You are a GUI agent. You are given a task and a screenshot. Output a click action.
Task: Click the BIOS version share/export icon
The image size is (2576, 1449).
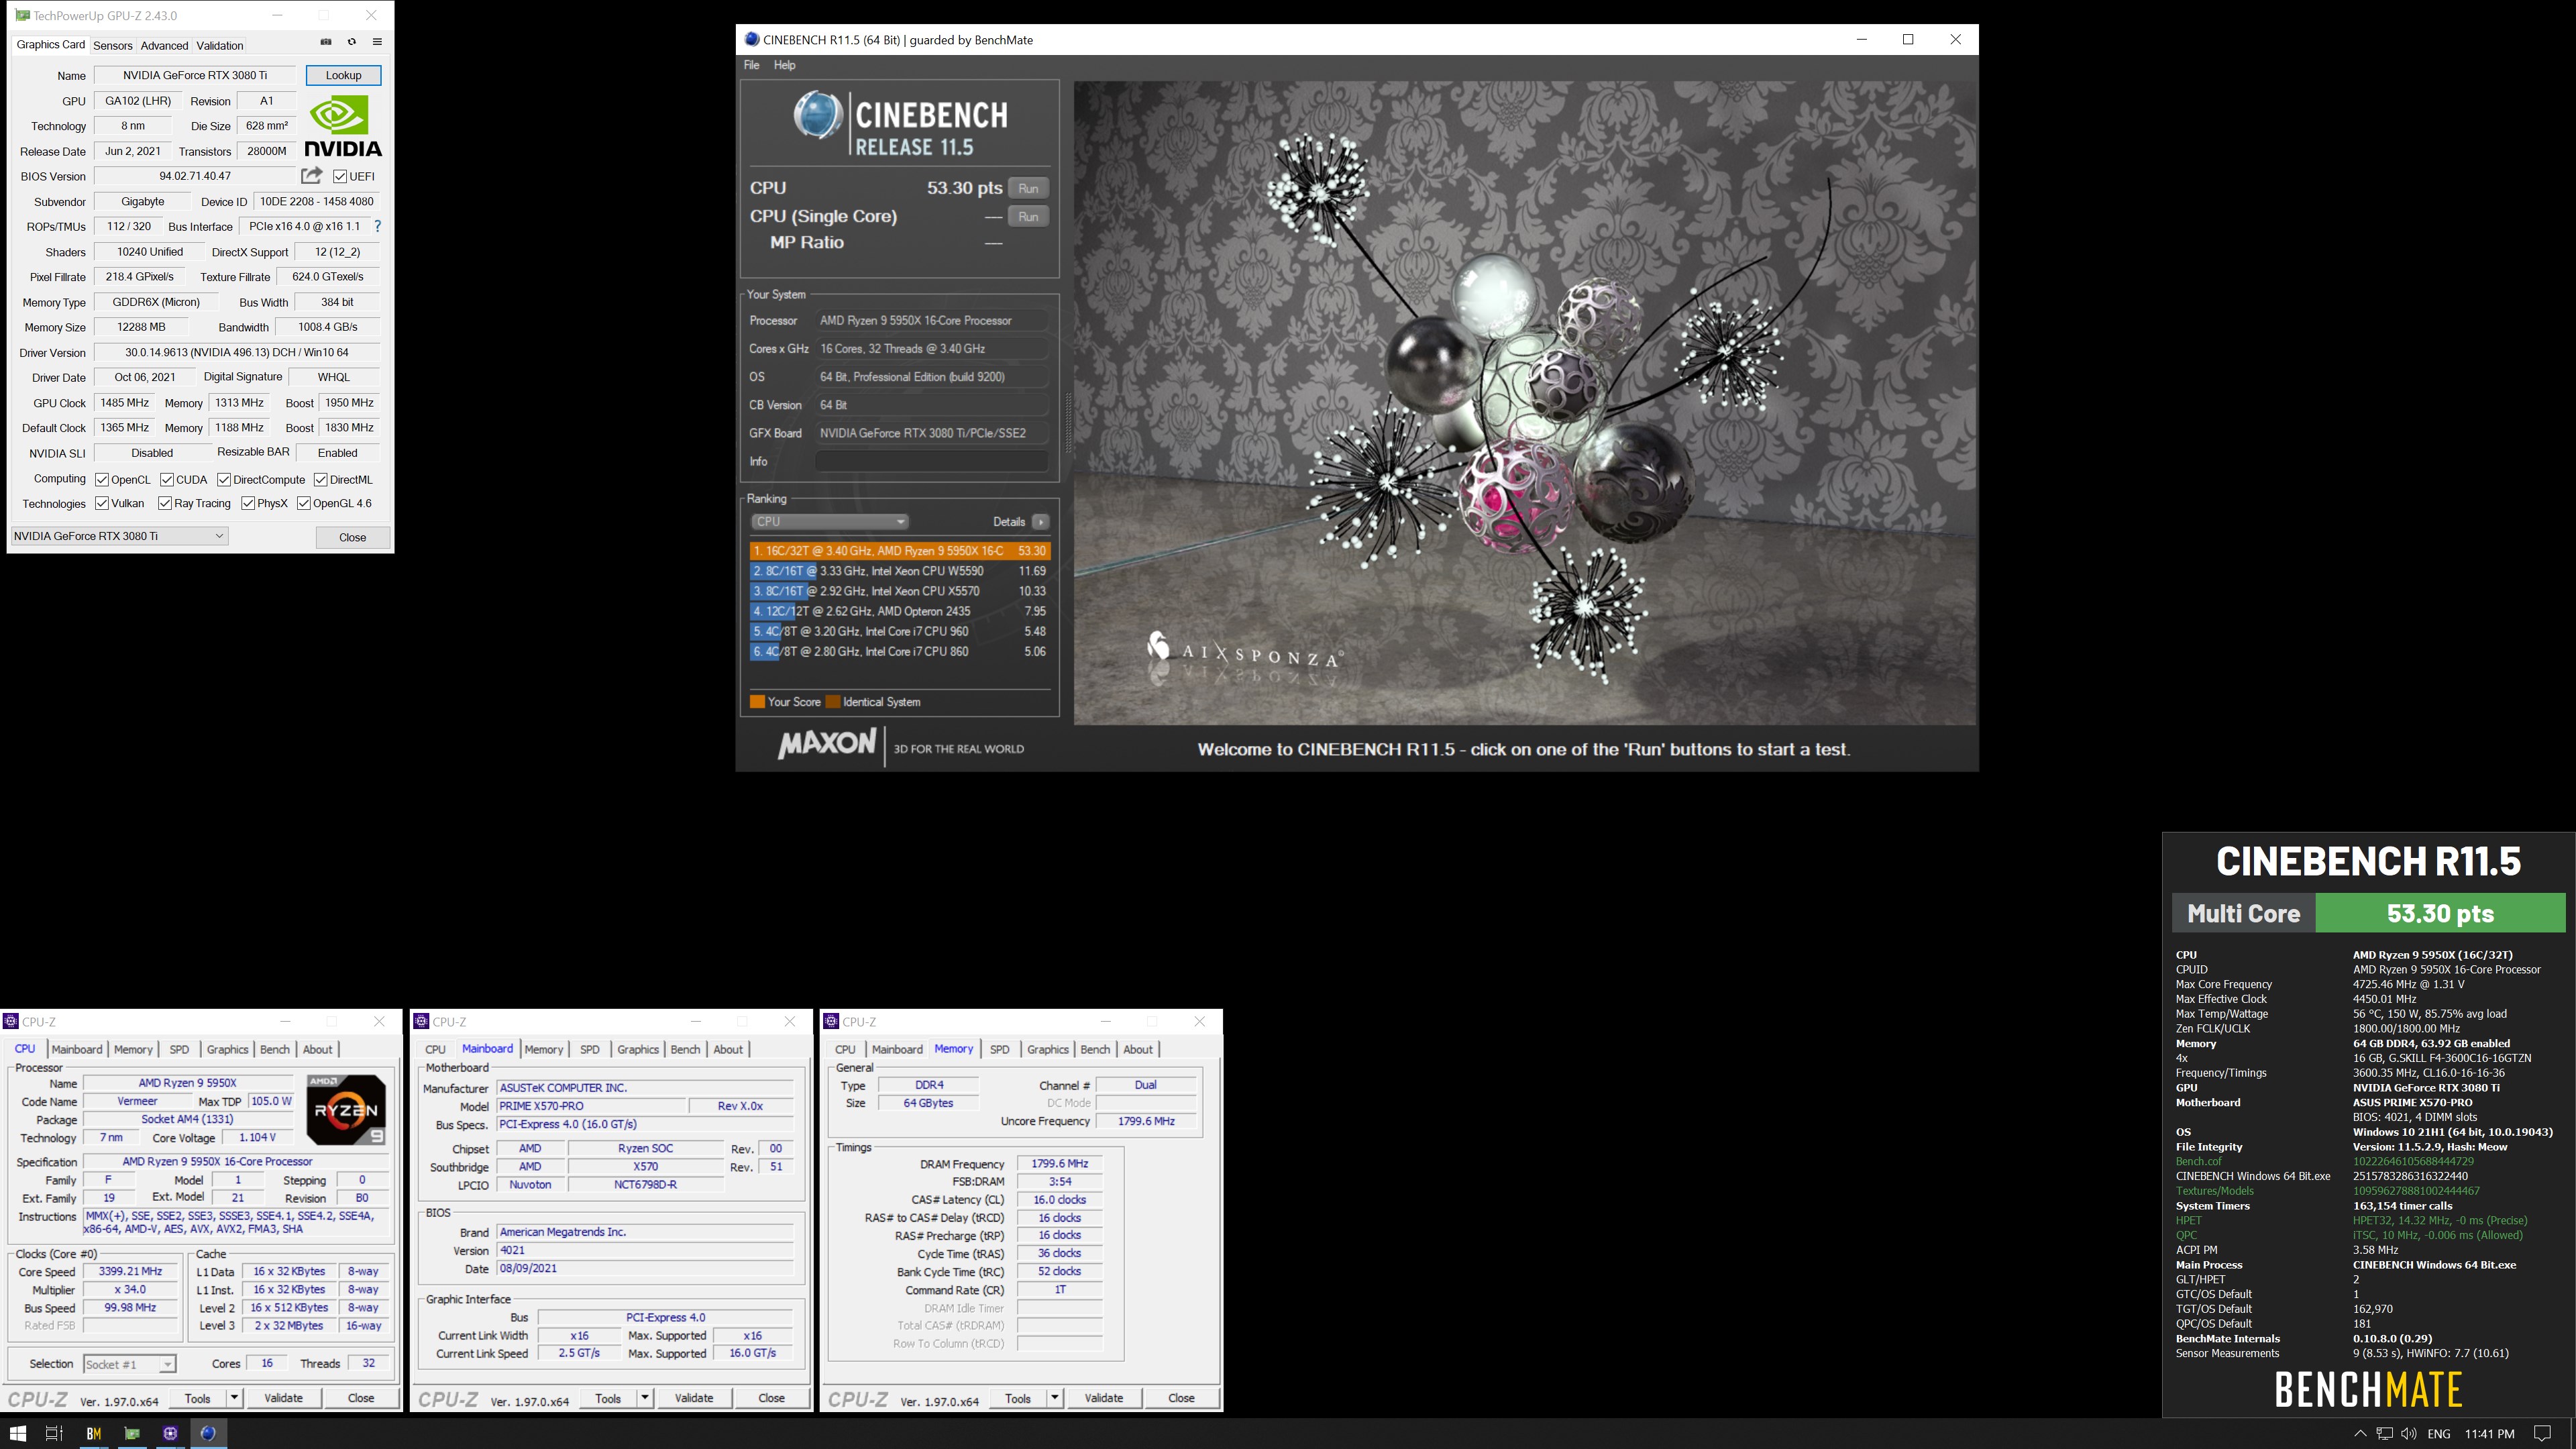[312, 176]
